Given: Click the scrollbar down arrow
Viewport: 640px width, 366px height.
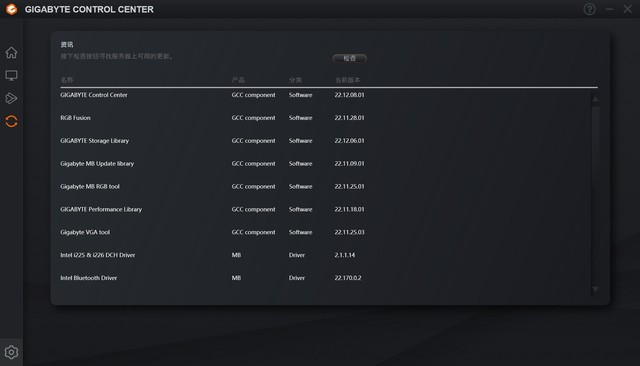Looking at the screenshot, I should click(x=595, y=289).
